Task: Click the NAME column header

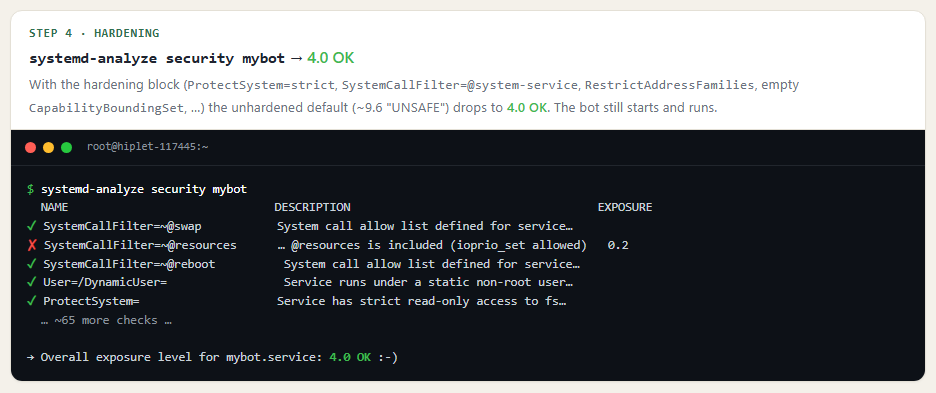Action: [x=54, y=208]
